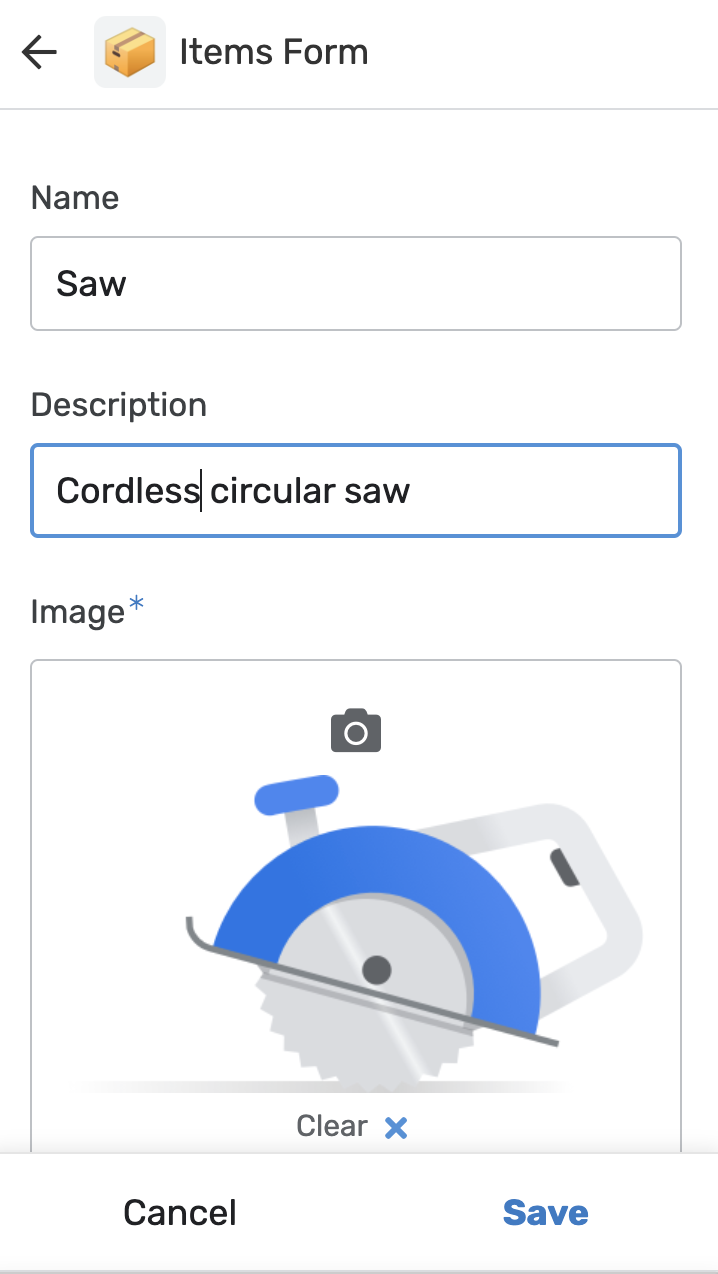Click the Name field label
Image resolution: width=718 pixels, height=1274 pixels.
point(75,198)
